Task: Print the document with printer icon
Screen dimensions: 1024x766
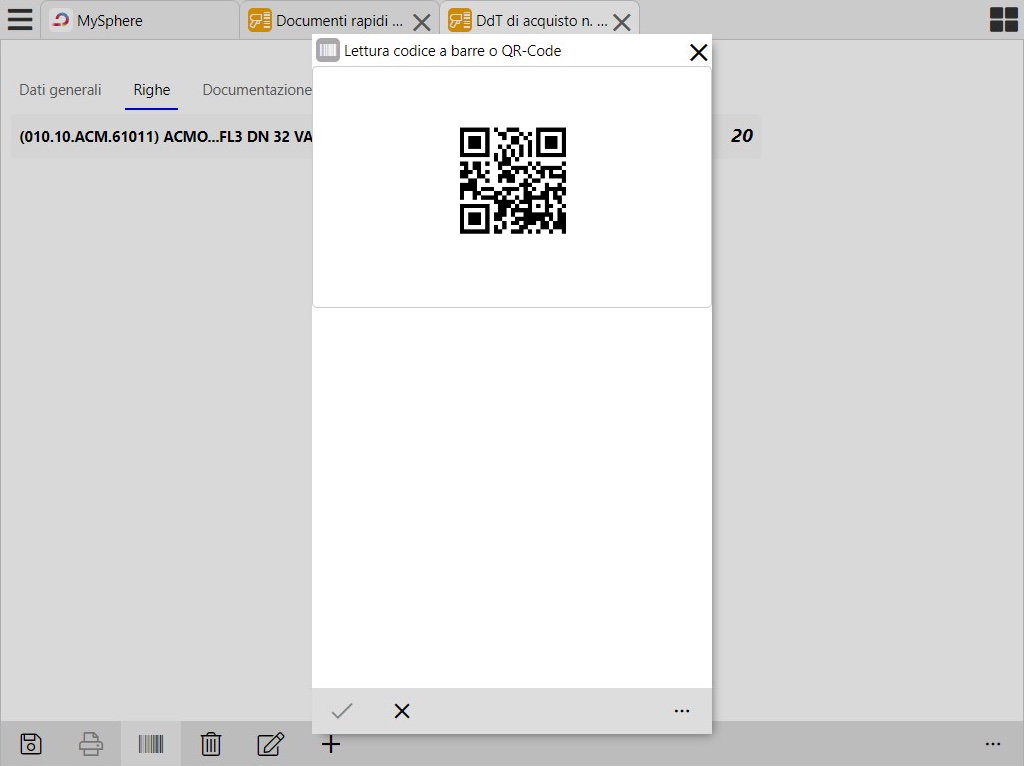Action: pos(91,744)
